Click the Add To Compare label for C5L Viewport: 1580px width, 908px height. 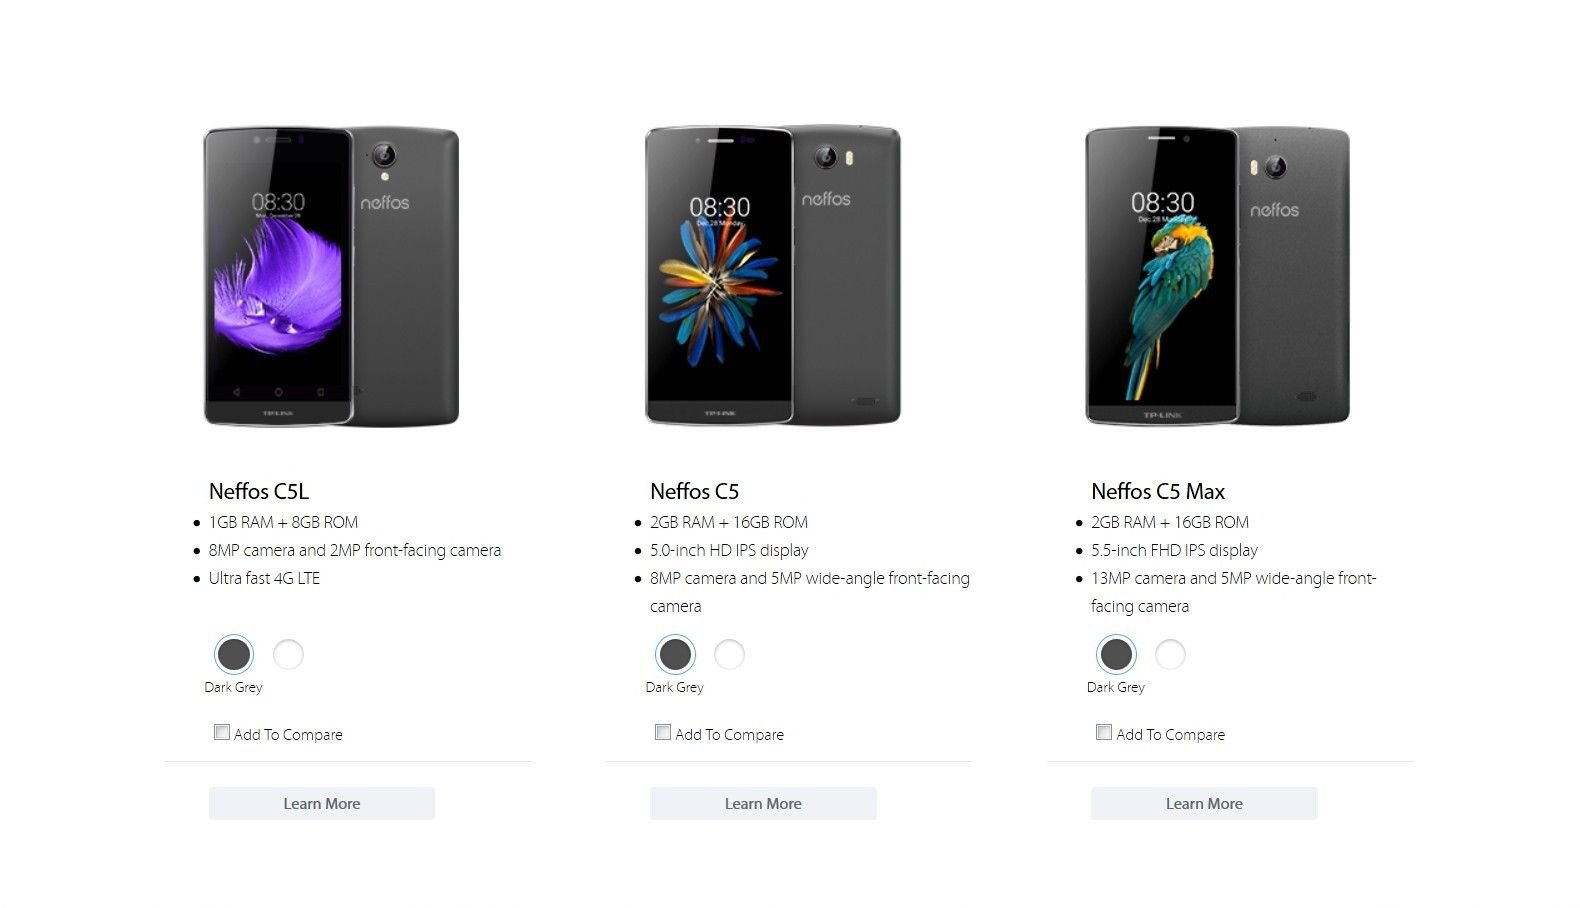[x=288, y=734]
